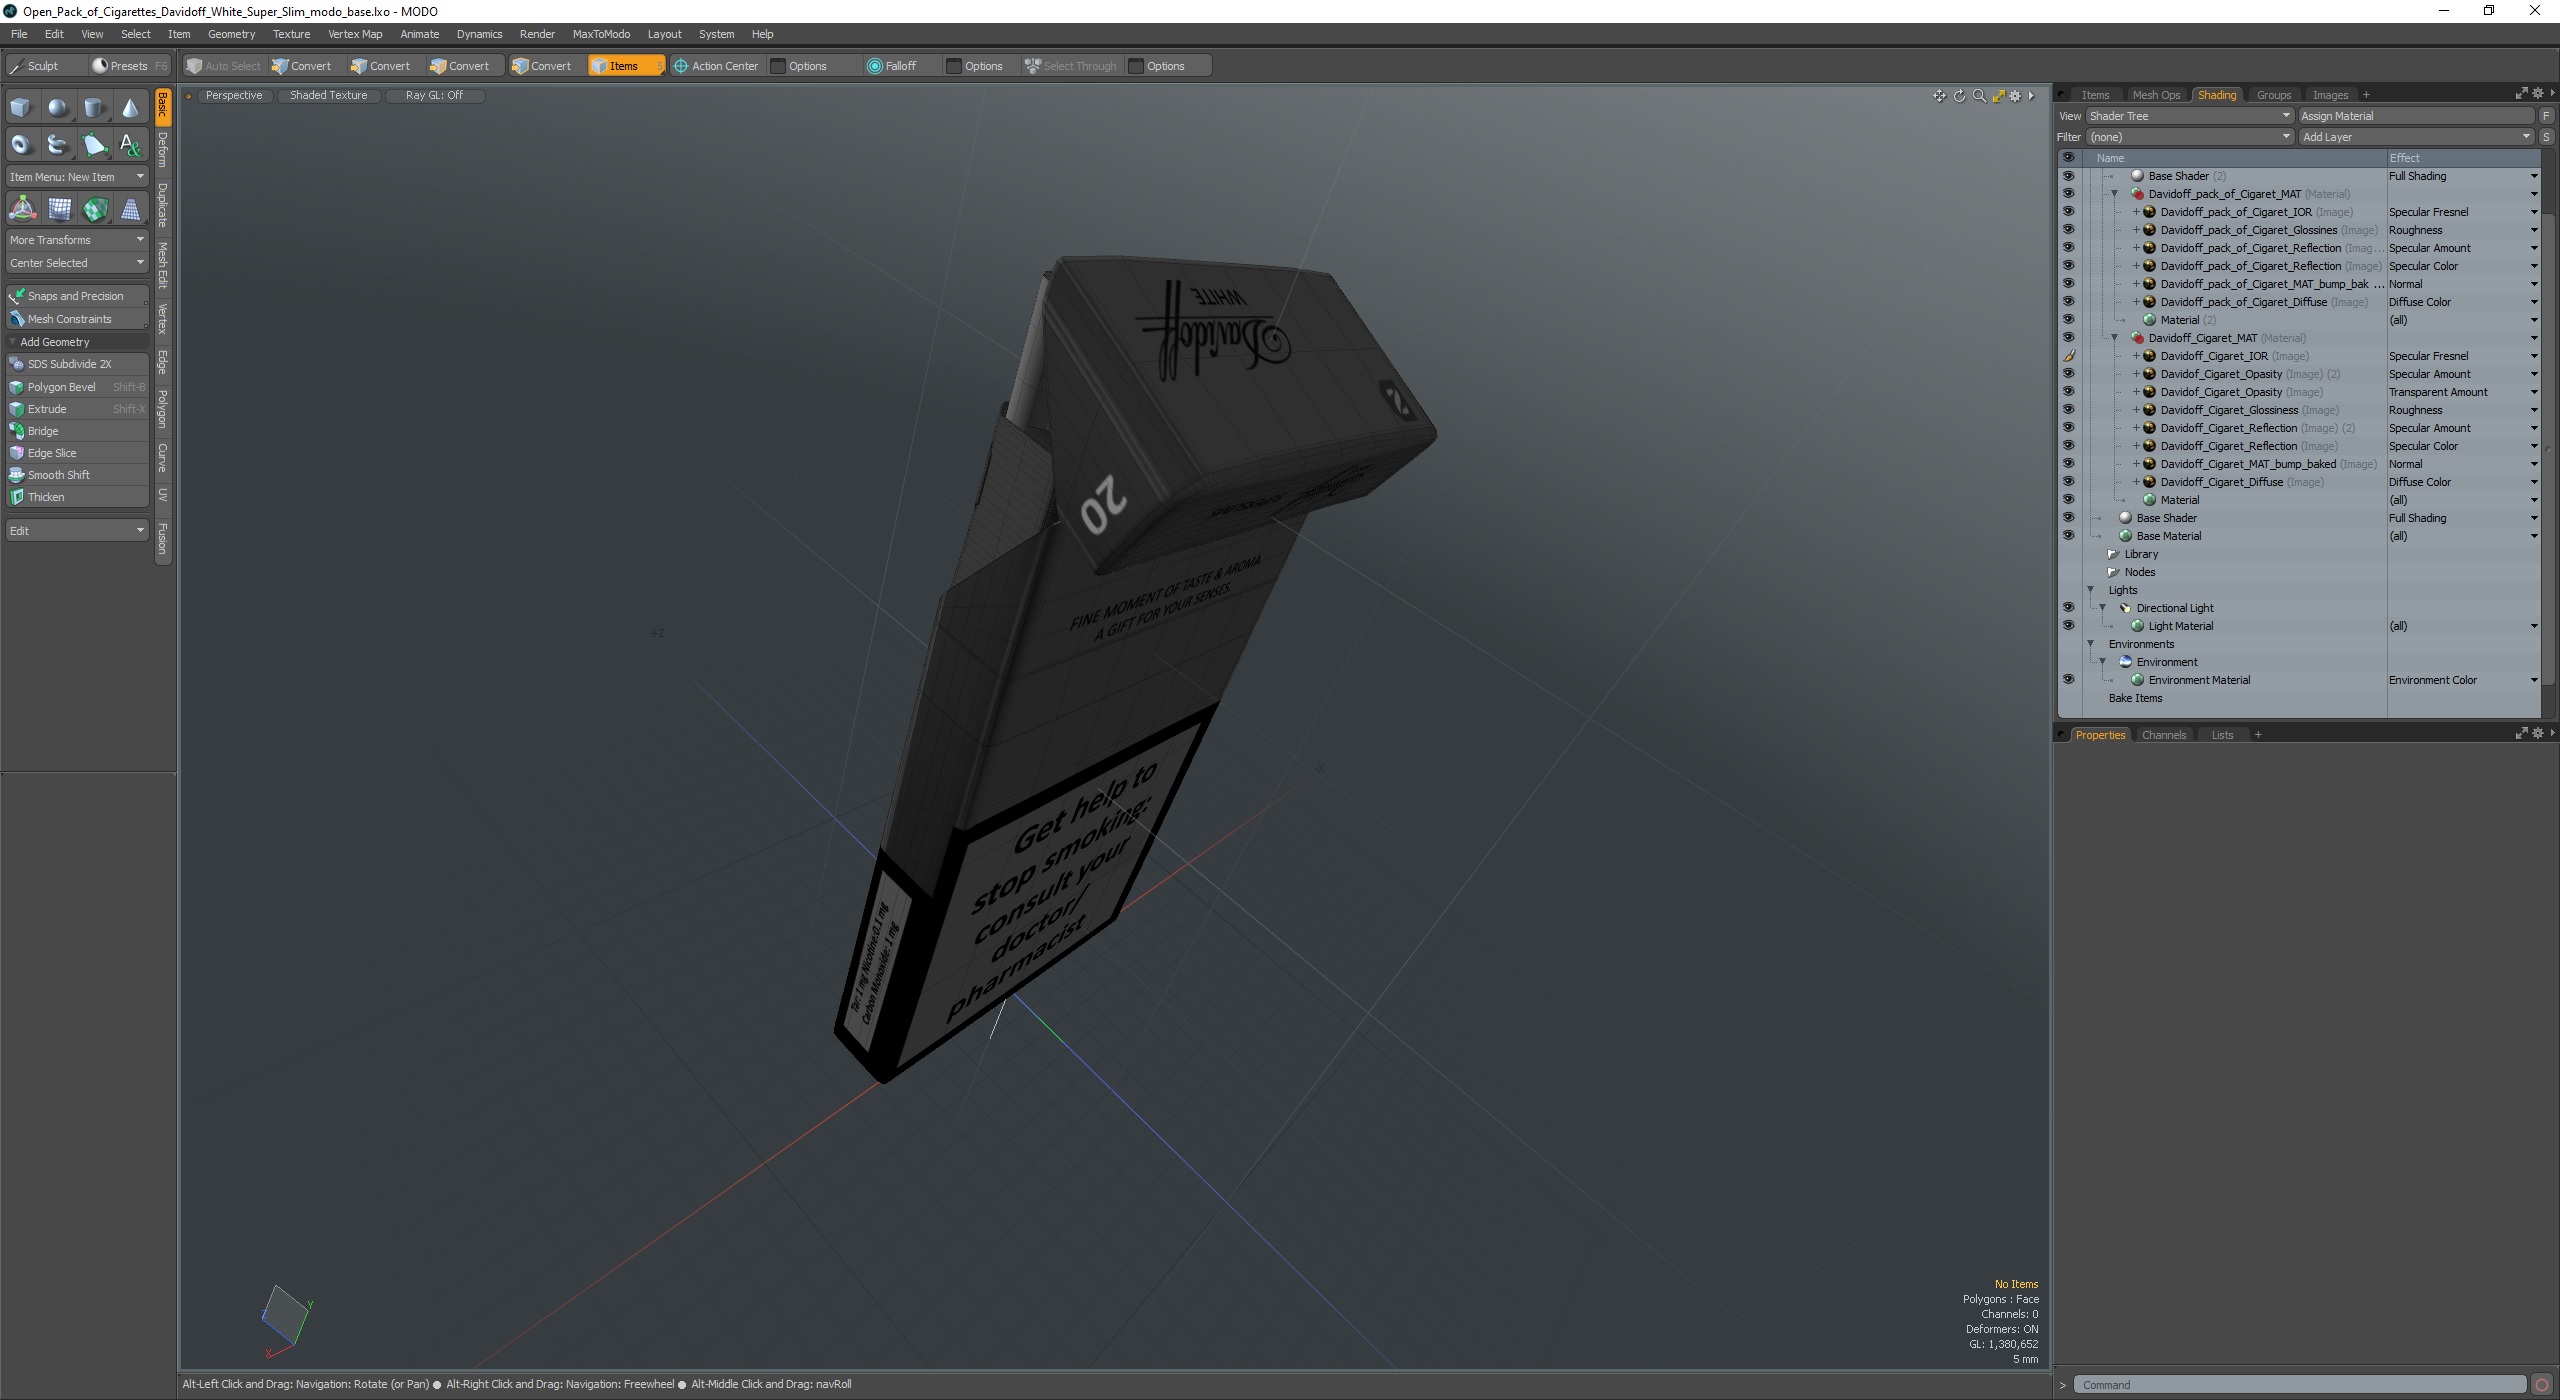The image size is (2560, 1400).
Task: Open the Filter (none) dropdown
Action: click(2189, 137)
